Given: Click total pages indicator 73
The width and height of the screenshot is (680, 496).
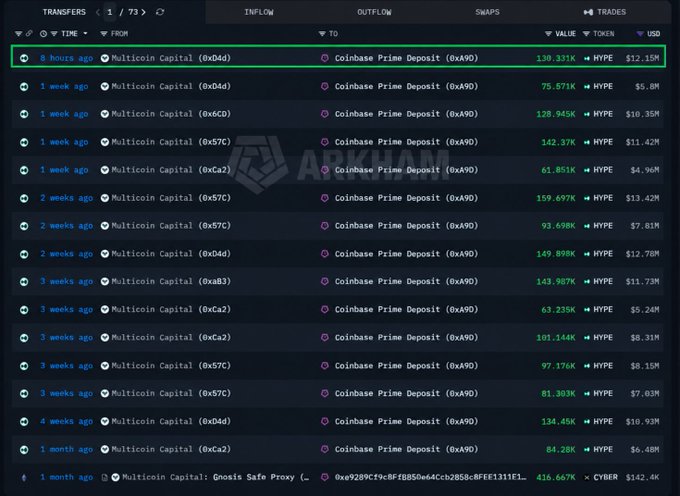Looking at the screenshot, I should (133, 12).
